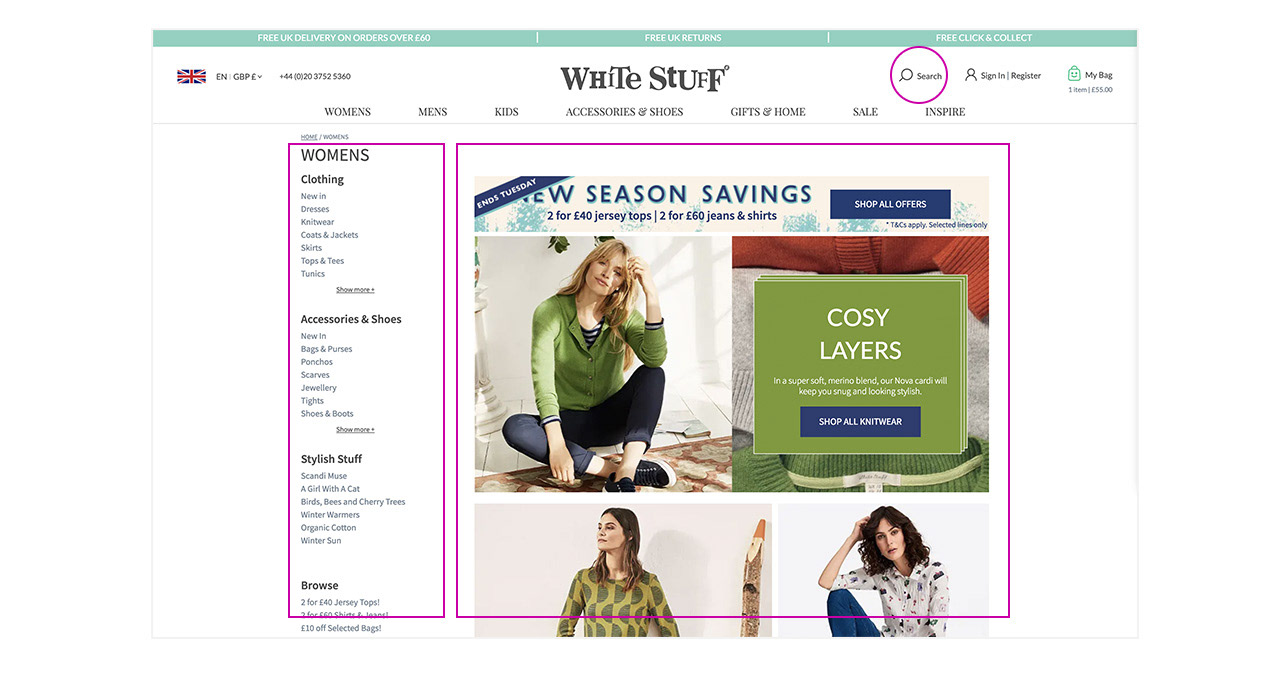Click the SHOP ALL KNITWEAR button
Viewport: 1280px width, 700px height.
point(860,422)
